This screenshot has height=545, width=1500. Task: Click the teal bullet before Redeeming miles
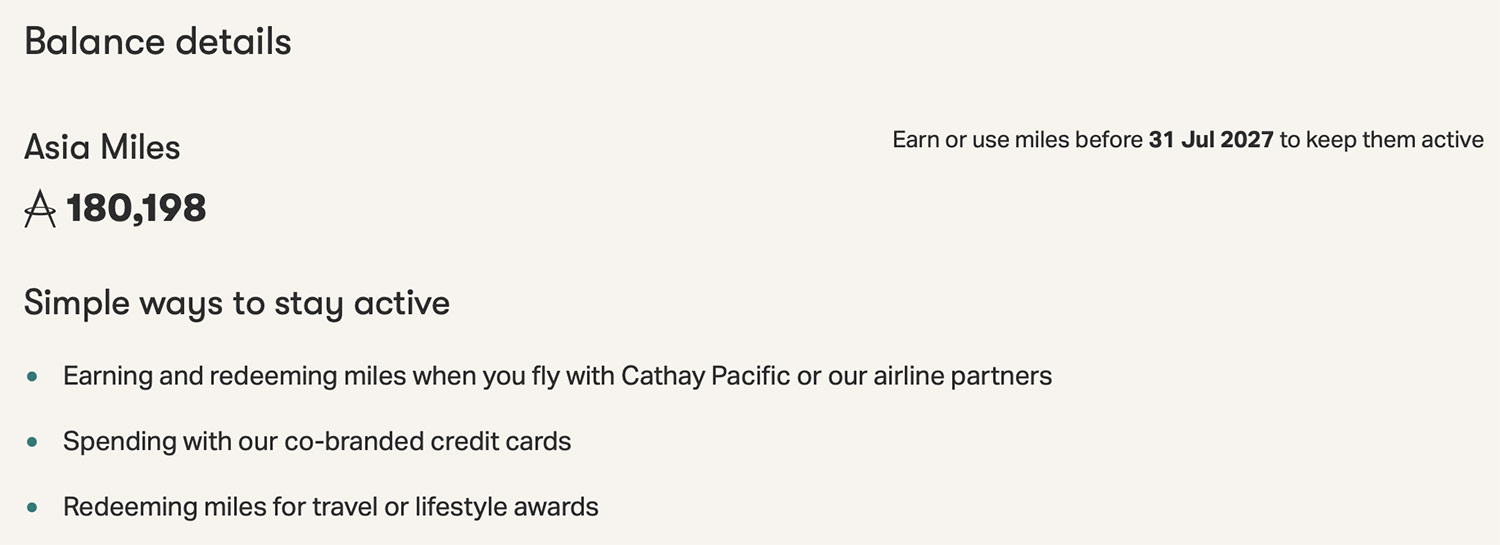tap(33, 507)
